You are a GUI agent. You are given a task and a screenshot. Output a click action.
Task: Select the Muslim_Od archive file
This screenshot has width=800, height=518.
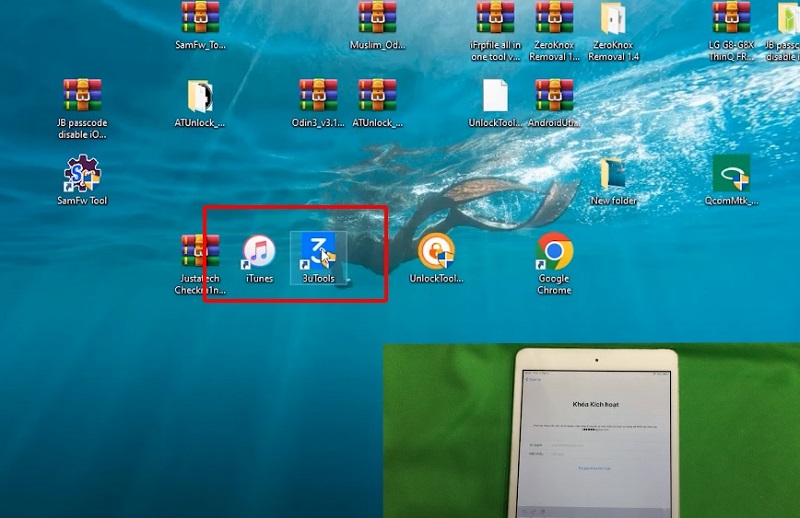377,18
